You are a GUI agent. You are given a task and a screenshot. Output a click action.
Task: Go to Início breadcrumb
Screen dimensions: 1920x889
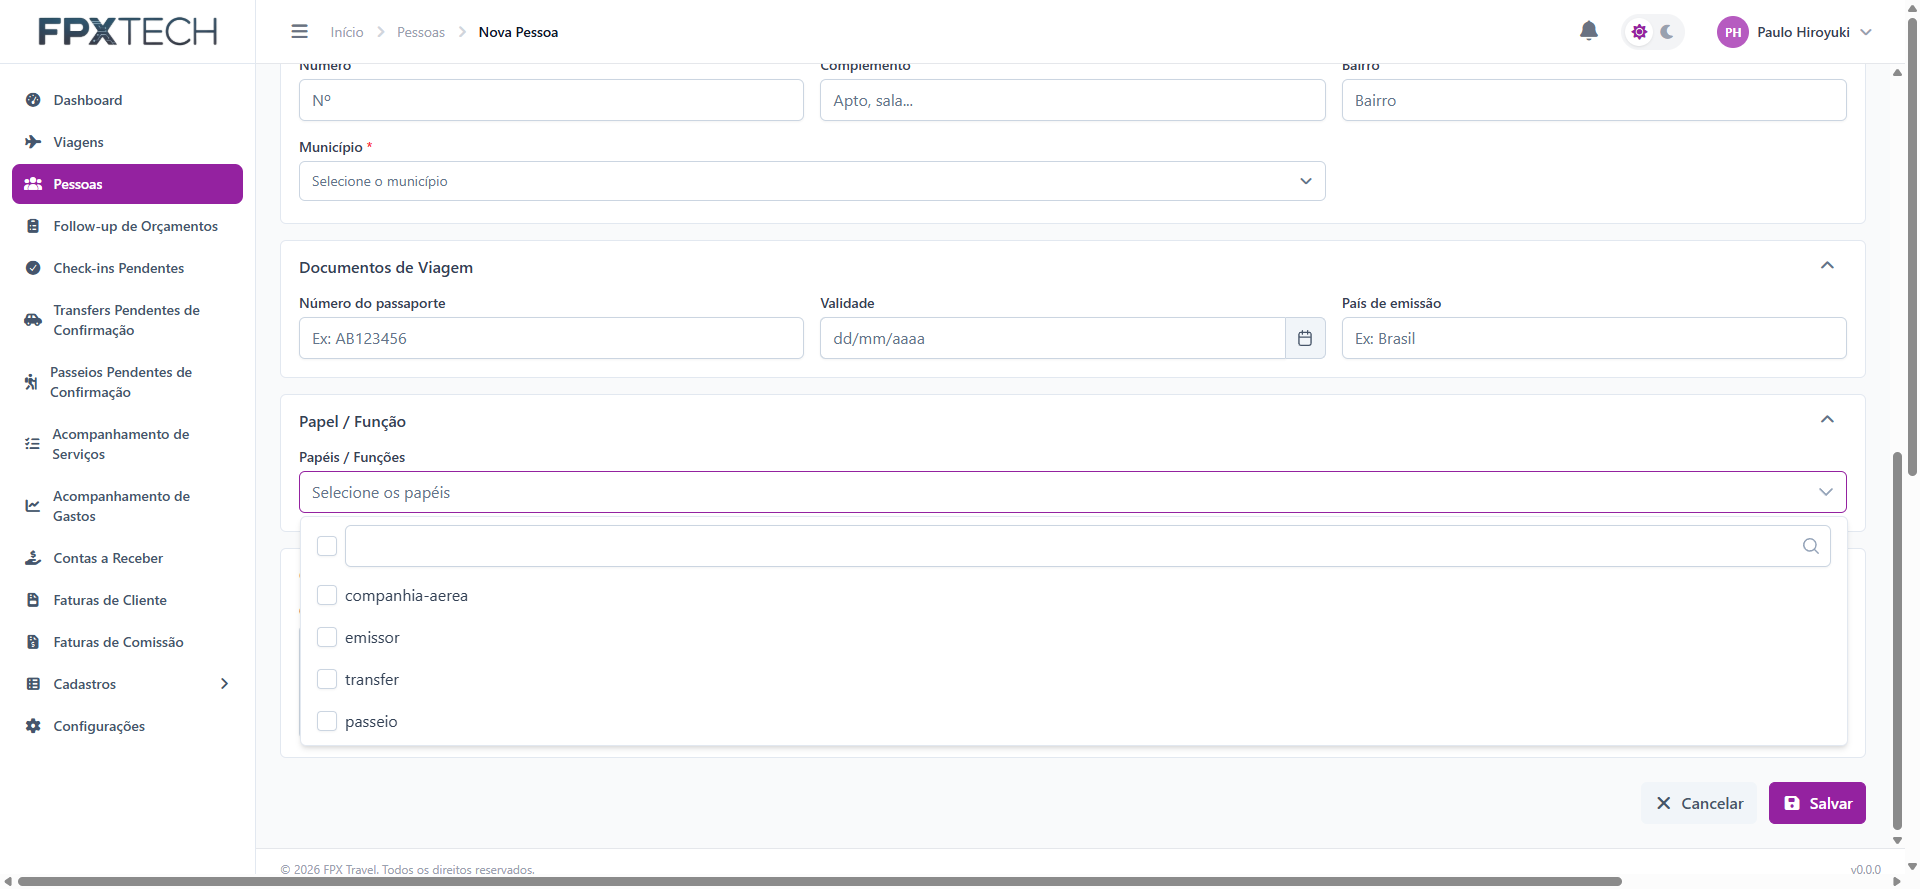(x=347, y=32)
